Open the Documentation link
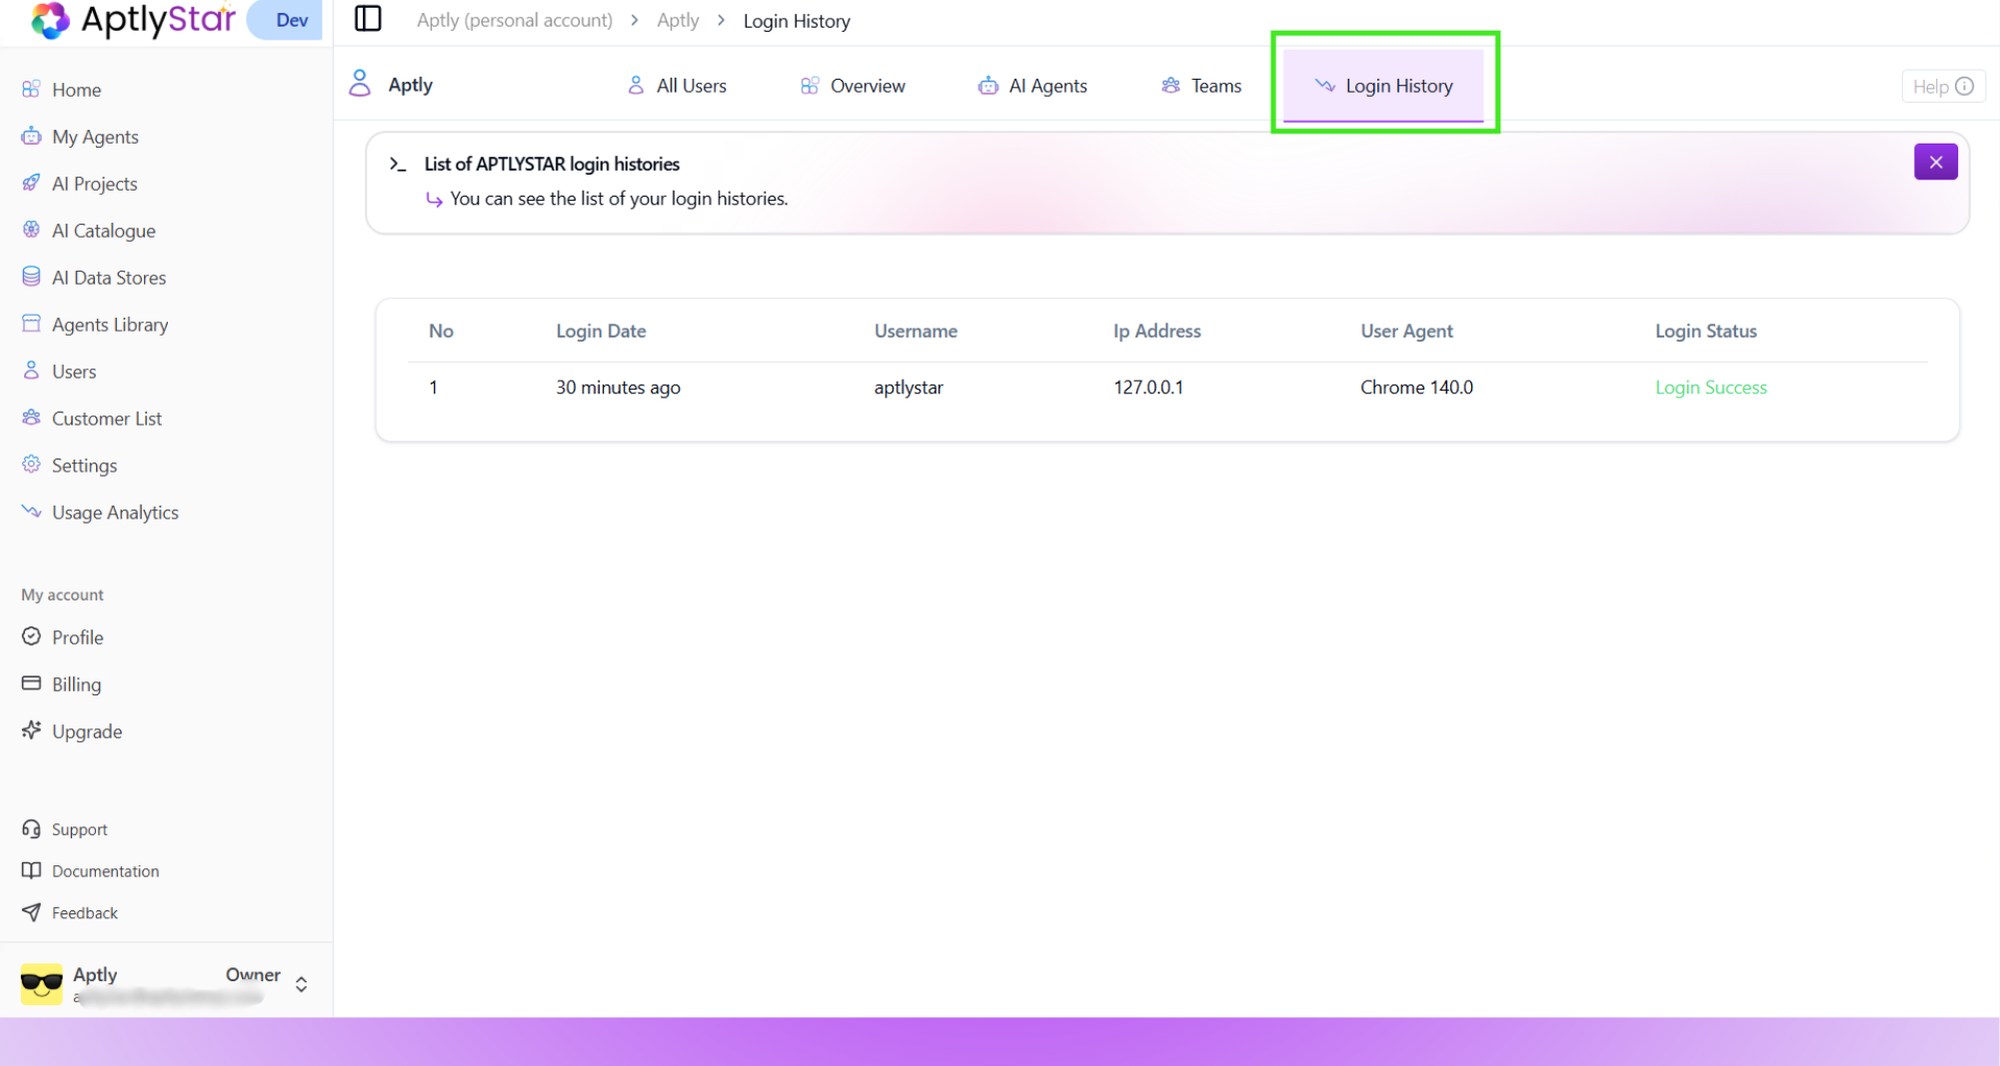Image resolution: width=2000 pixels, height=1066 pixels. [105, 871]
